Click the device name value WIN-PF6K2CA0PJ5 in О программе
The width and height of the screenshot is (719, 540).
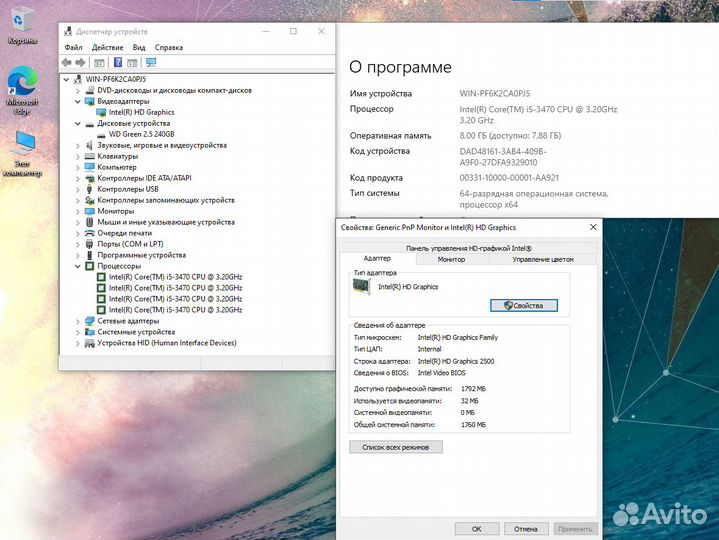[x=495, y=94]
